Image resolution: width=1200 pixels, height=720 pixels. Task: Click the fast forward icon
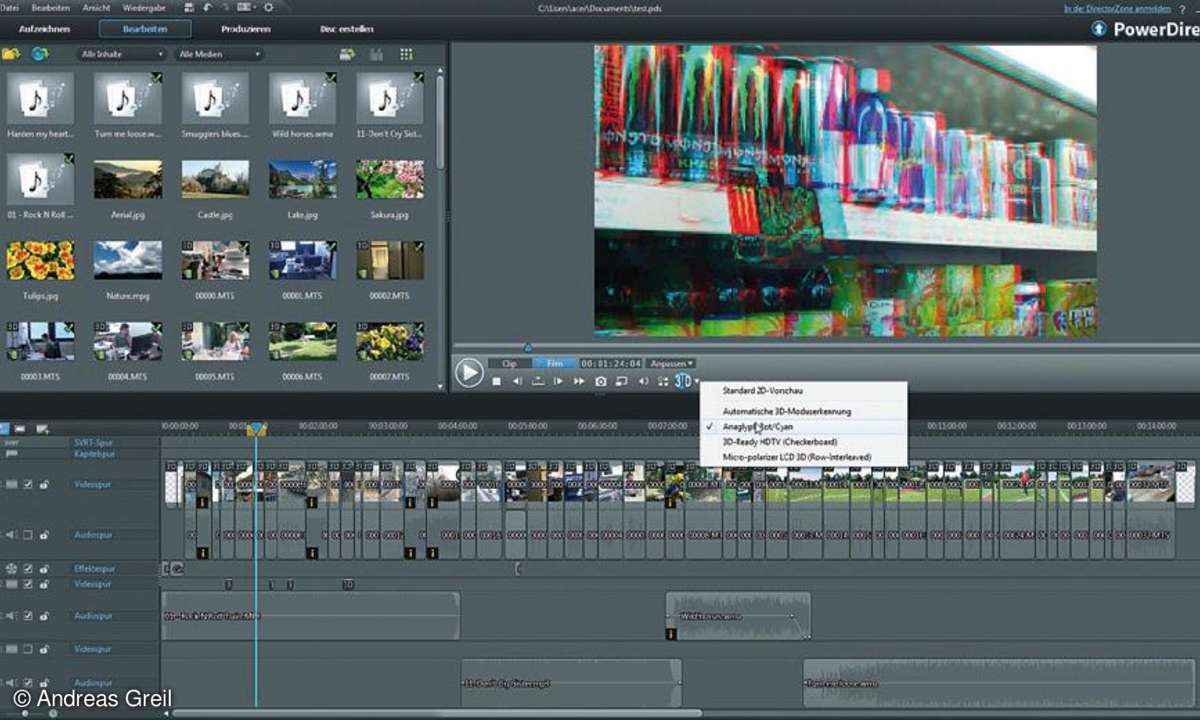click(x=579, y=381)
